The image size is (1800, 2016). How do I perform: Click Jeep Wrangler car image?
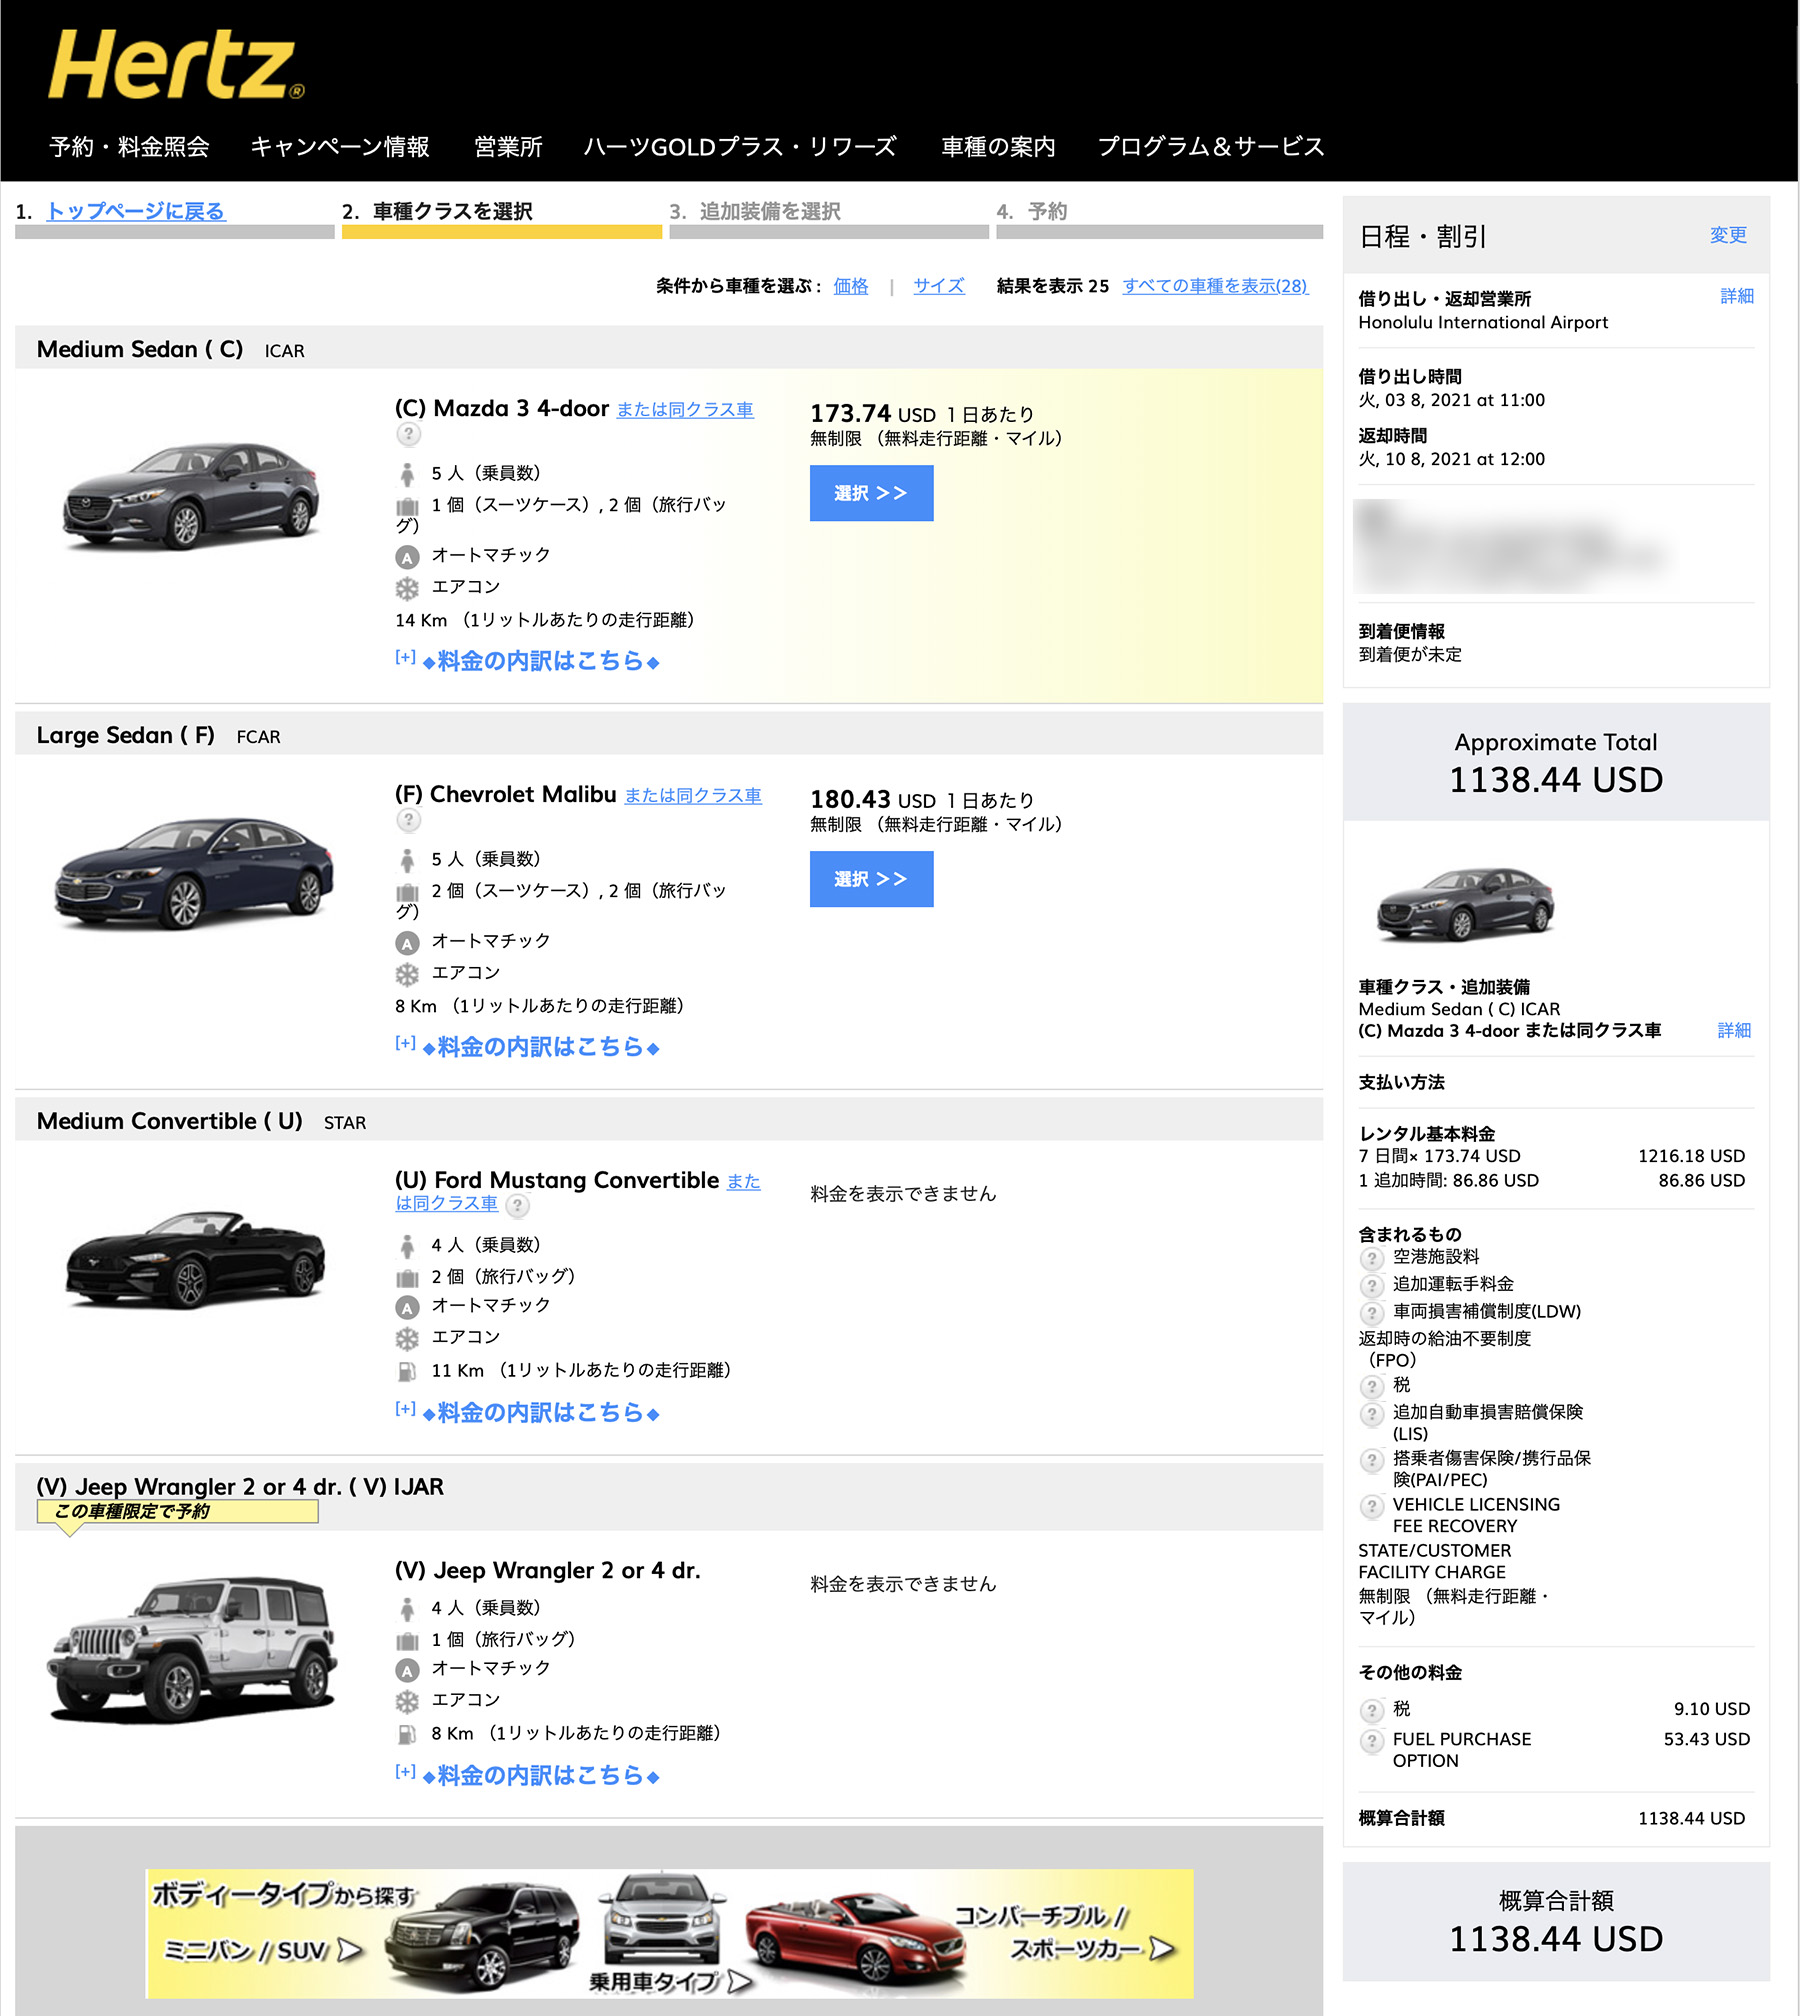(x=192, y=1650)
